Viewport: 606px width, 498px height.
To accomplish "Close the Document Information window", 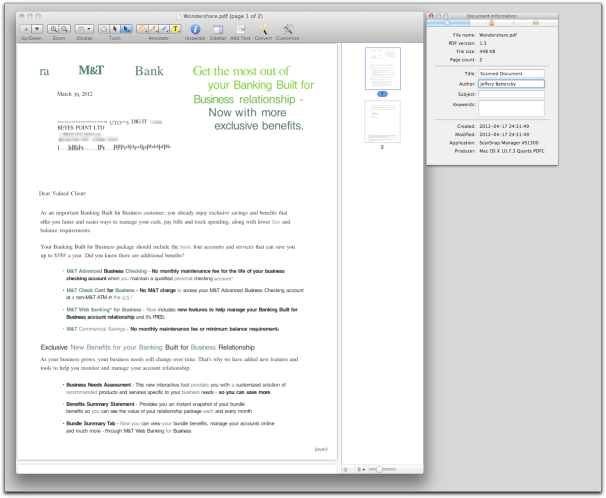I will [x=431, y=16].
